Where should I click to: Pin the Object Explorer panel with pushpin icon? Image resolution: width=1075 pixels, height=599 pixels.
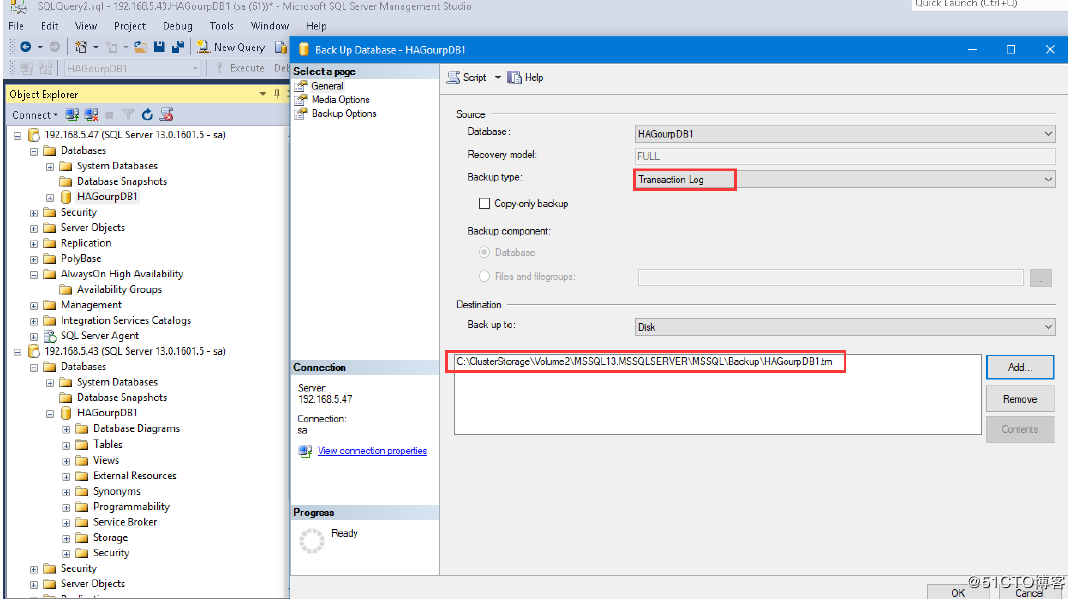click(277, 94)
